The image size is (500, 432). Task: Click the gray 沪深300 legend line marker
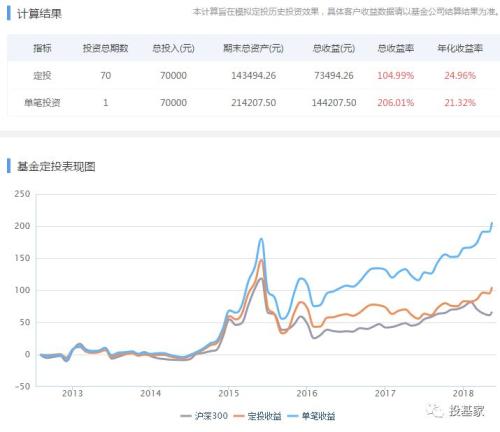coord(186,416)
